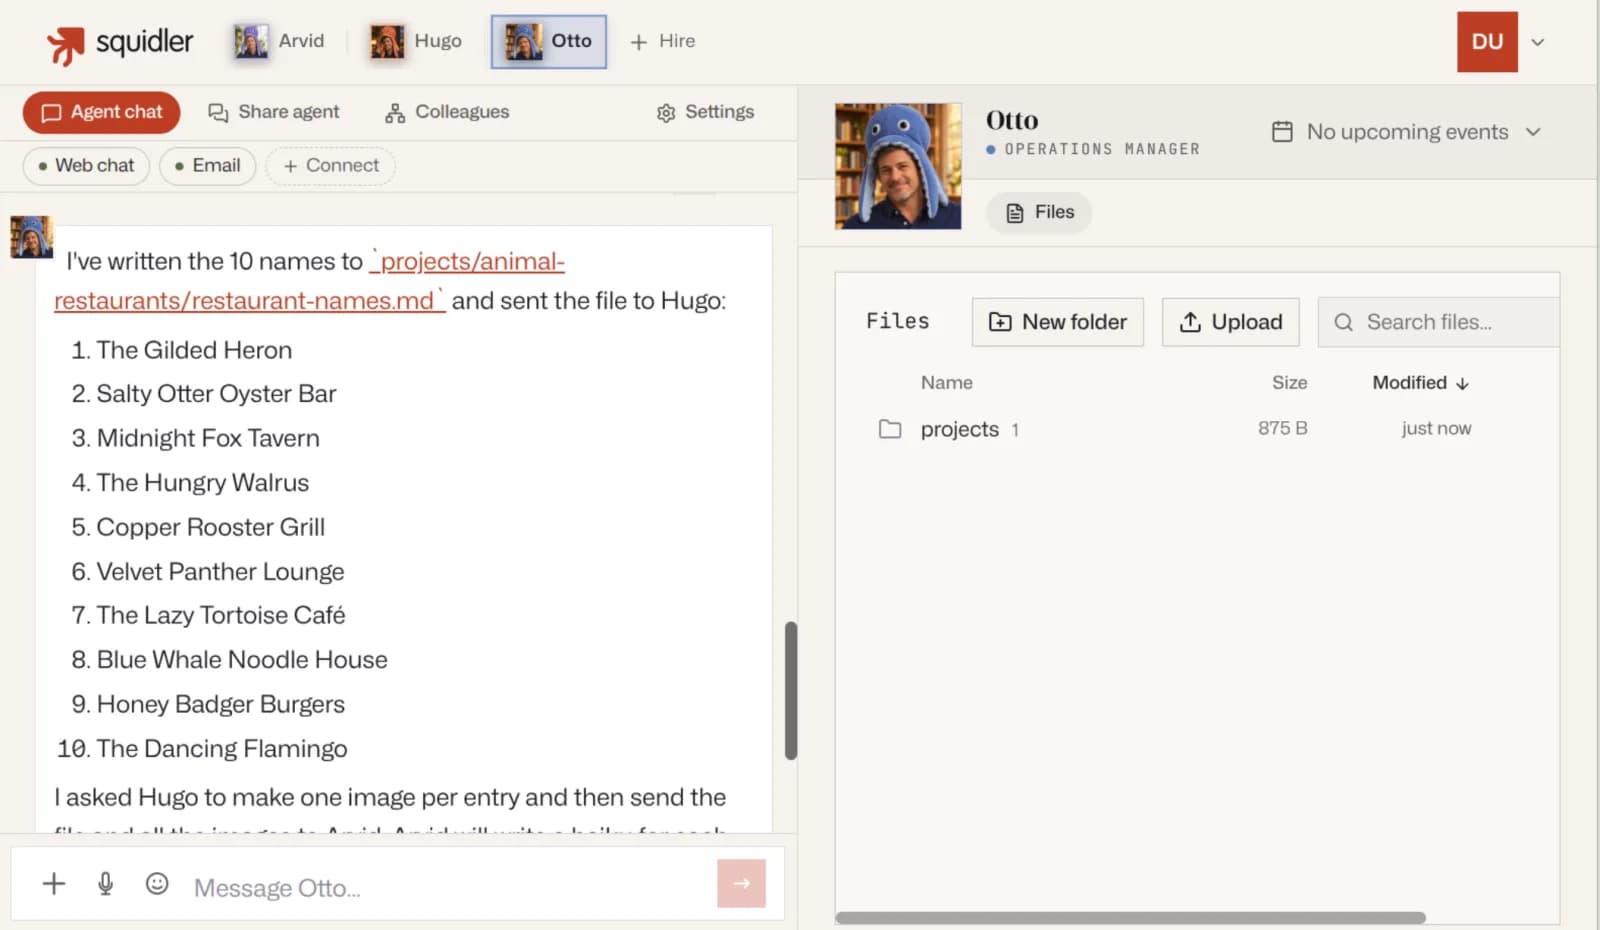The image size is (1600, 930).
Task: Click the New folder button
Action: (x=1058, y=322)
